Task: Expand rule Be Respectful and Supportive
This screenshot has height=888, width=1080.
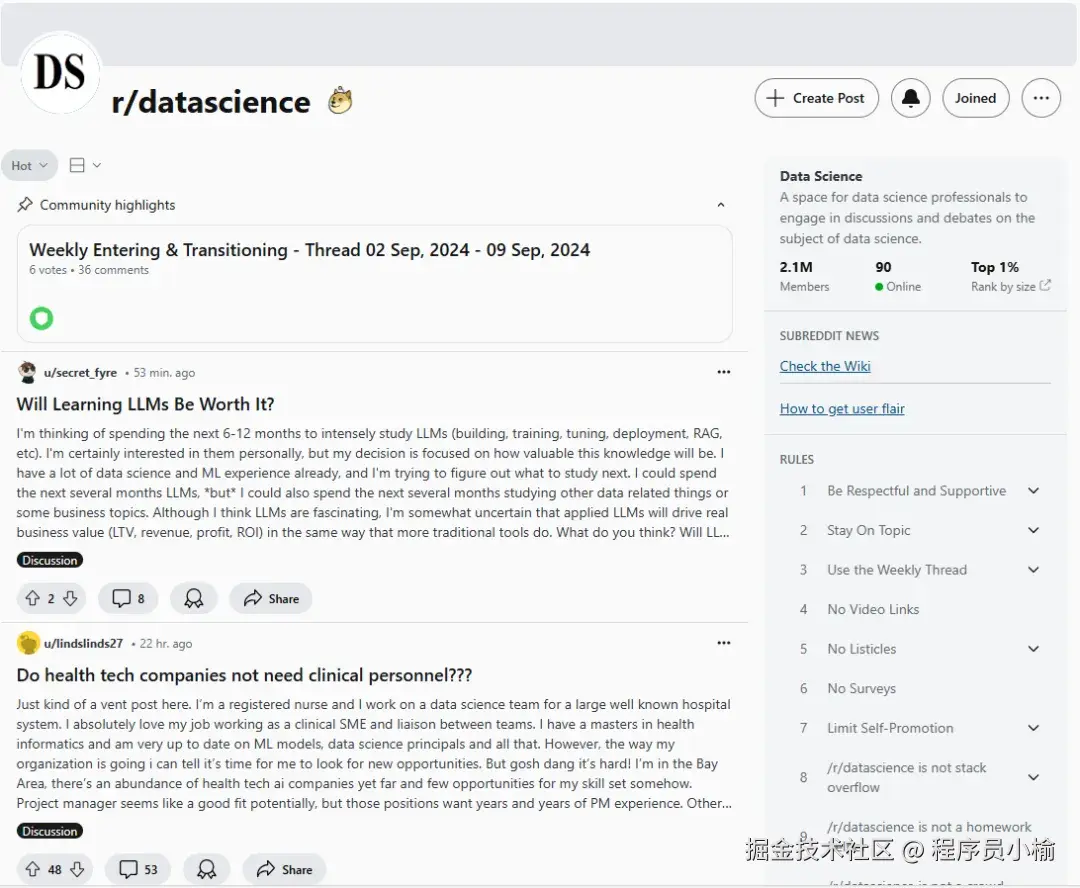Action: 1033,491
